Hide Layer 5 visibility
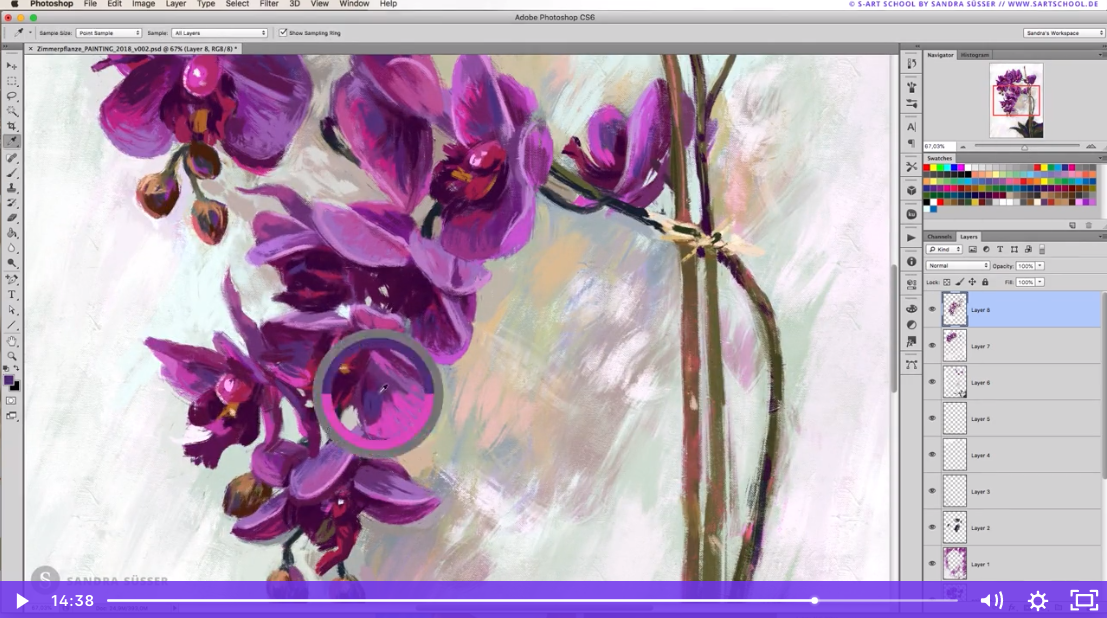1107x618 pixels. tap(932, 419)
